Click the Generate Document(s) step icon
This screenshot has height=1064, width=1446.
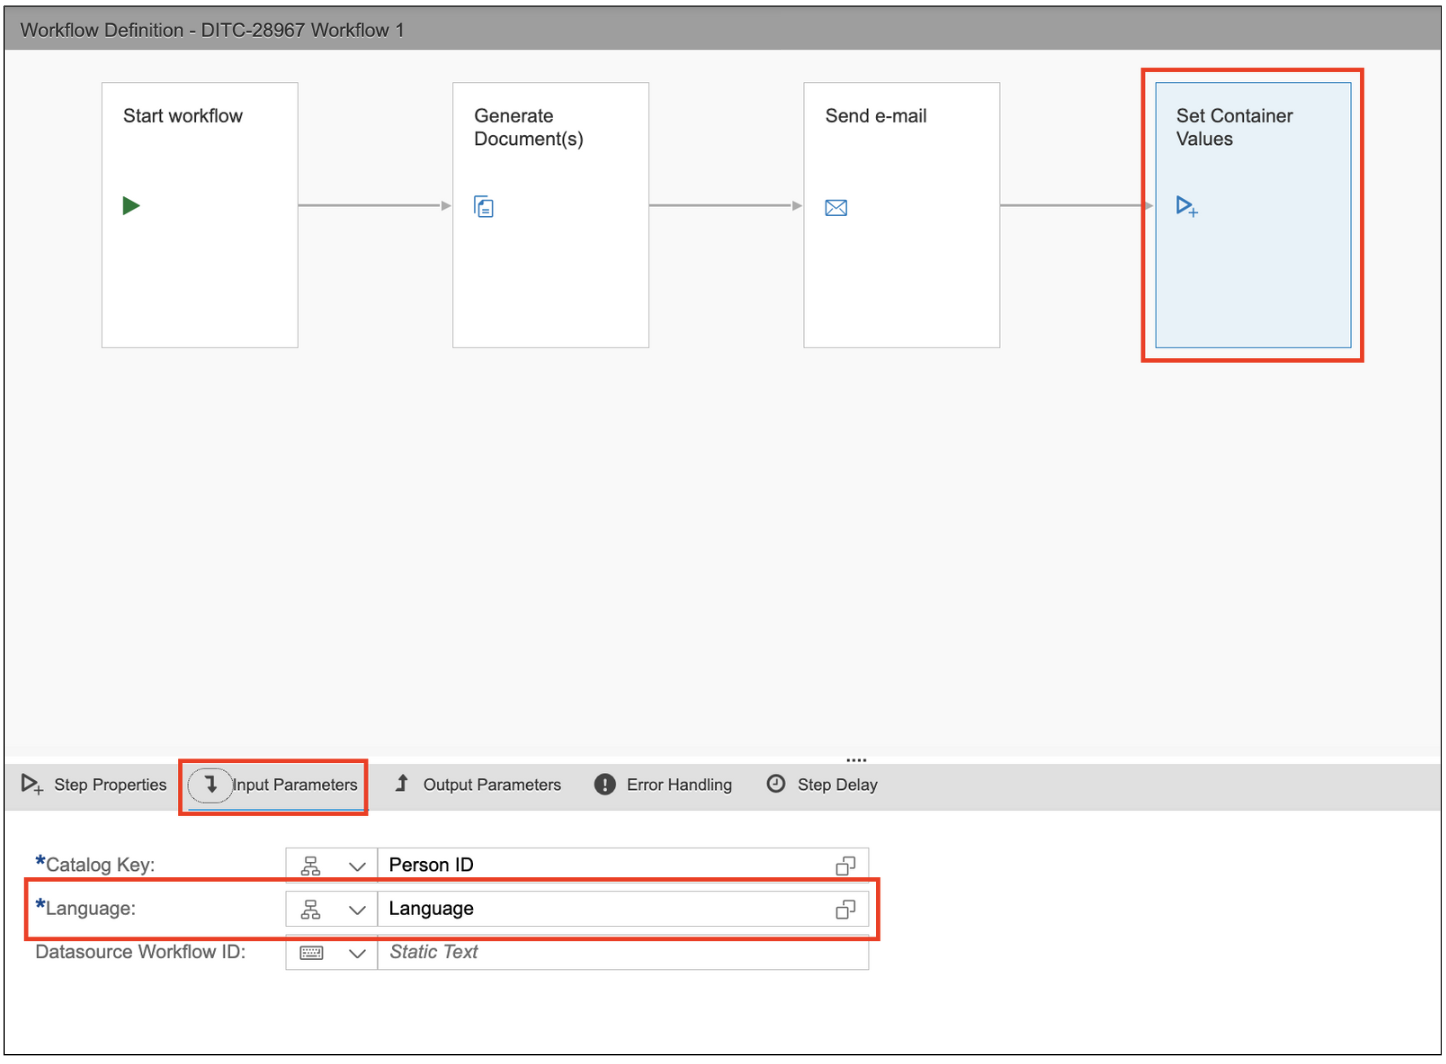tap(484, 207)
